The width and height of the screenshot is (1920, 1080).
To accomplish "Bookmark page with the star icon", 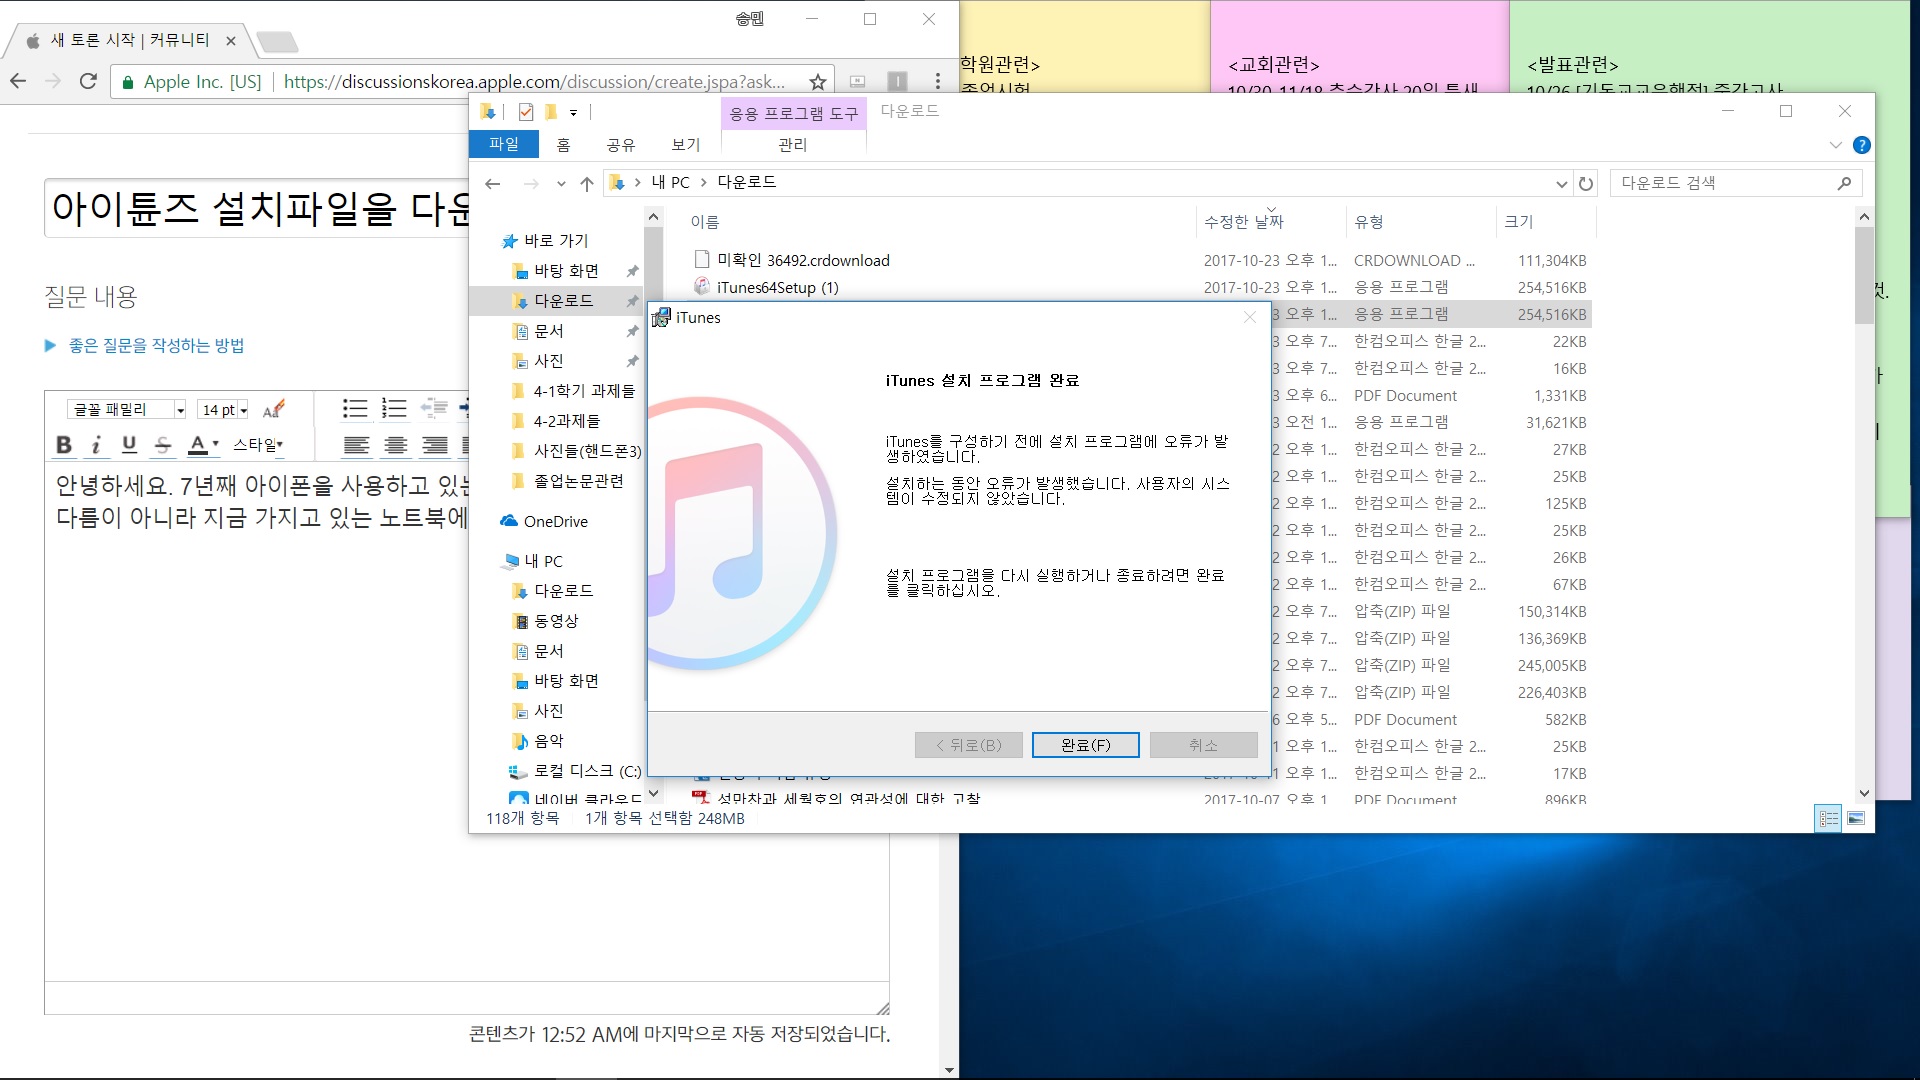I will (x=817, y=82).
